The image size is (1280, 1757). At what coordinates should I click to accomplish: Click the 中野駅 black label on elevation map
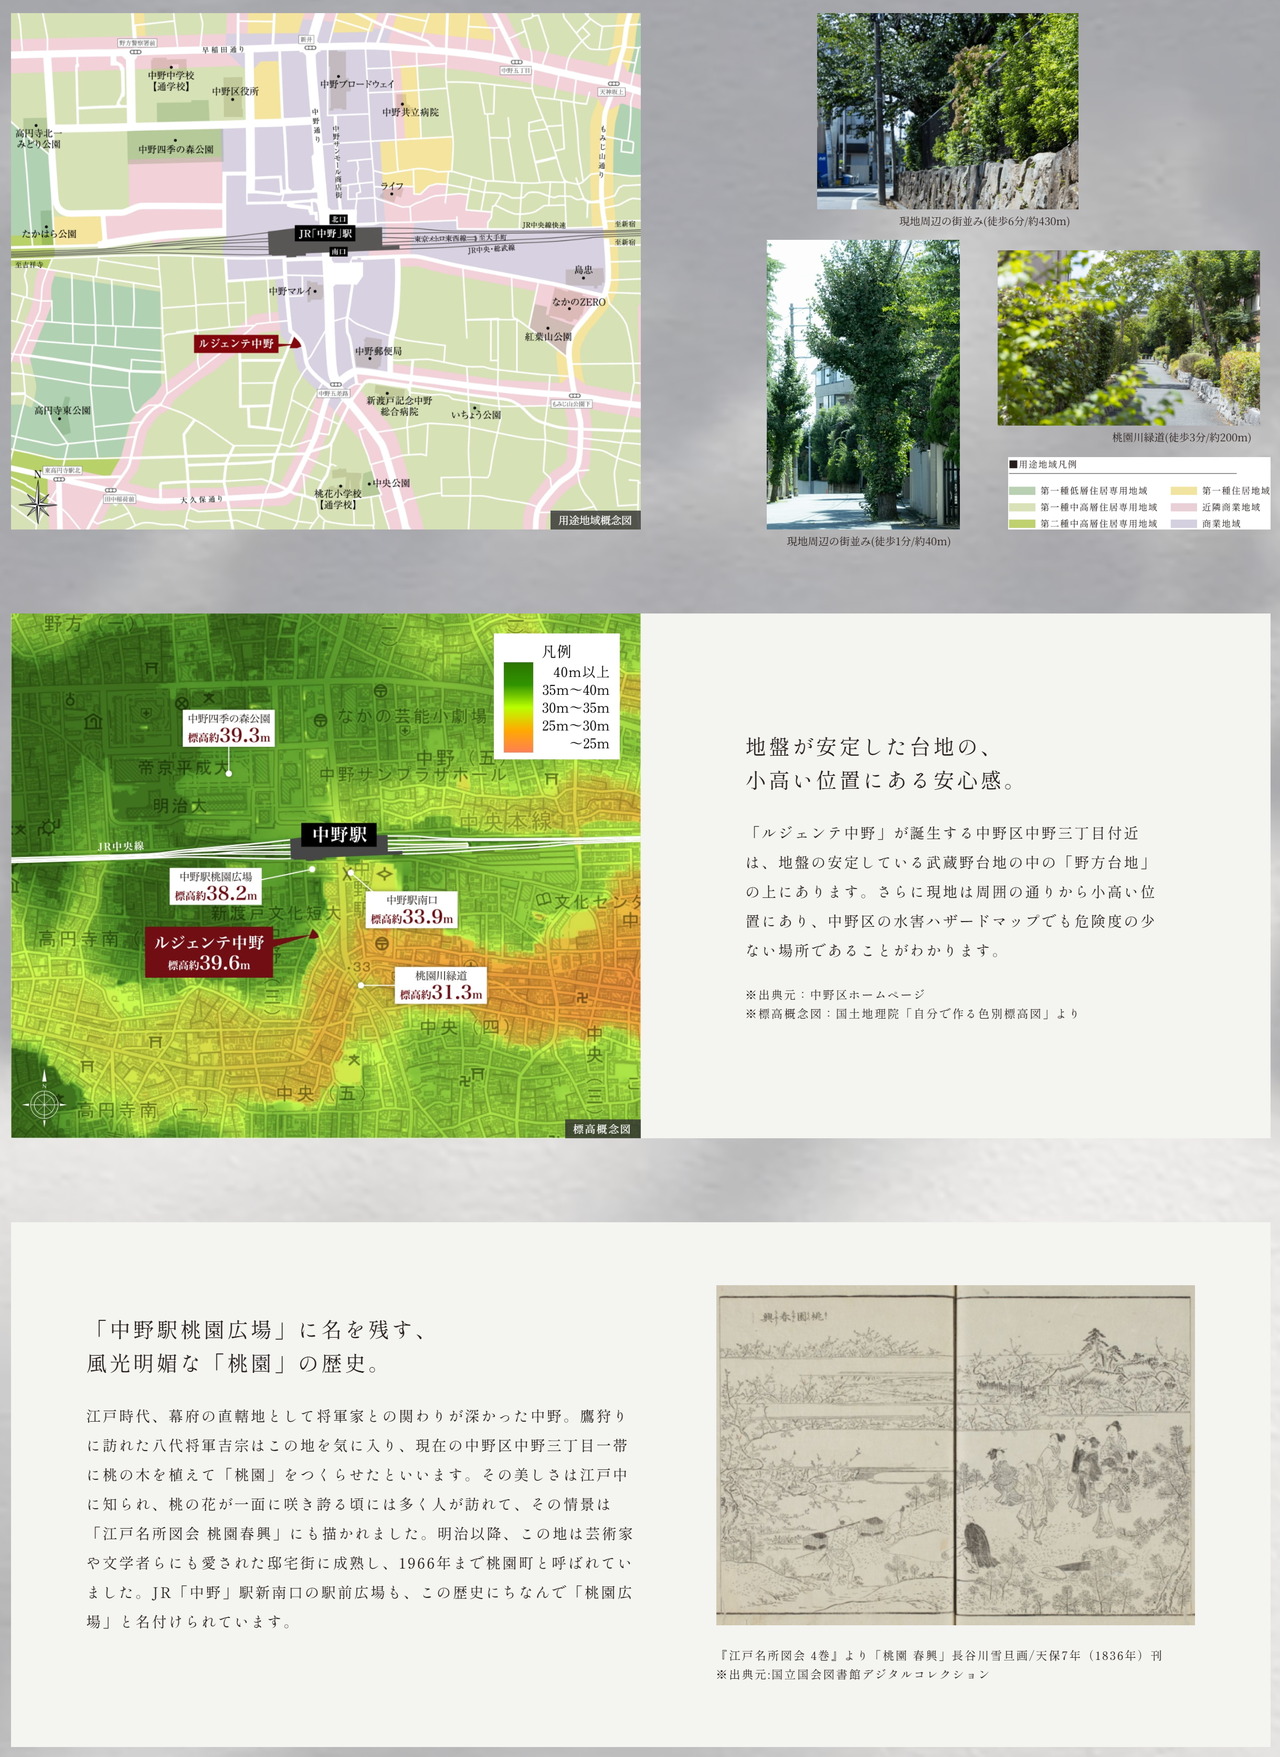340,834
